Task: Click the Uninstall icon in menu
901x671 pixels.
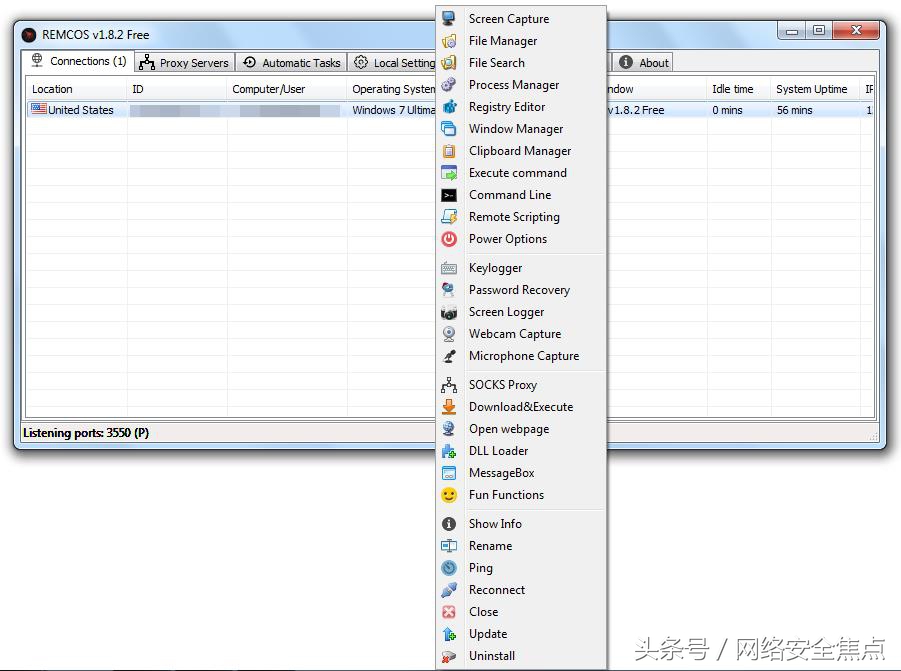Action: pyautogui.click(x=449, y=656)
